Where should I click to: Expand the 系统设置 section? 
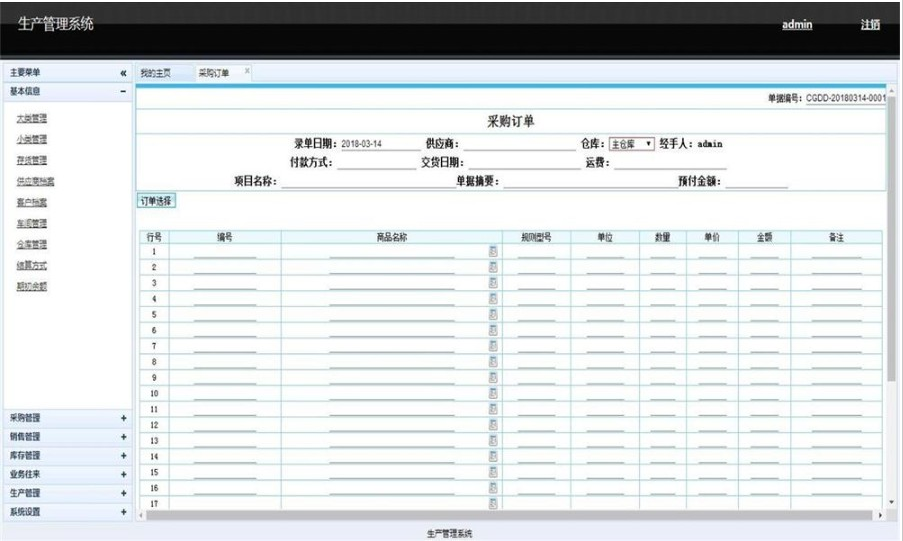(123, 512)
